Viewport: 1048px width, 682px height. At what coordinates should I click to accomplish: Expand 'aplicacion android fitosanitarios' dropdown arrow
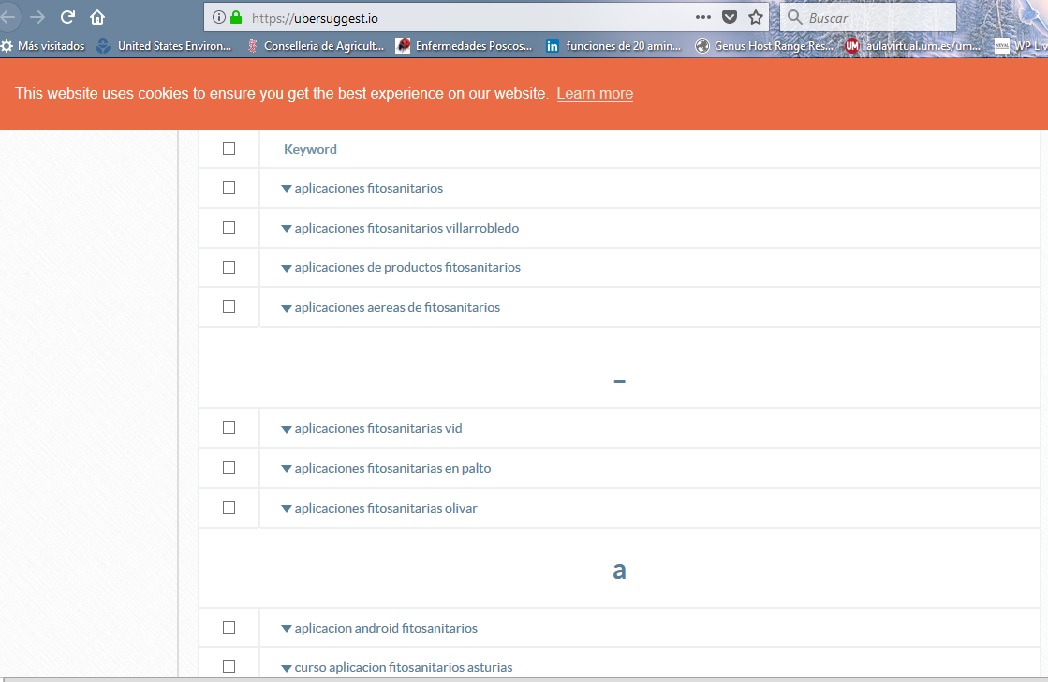pyautogui.click(x=286, y=629)
